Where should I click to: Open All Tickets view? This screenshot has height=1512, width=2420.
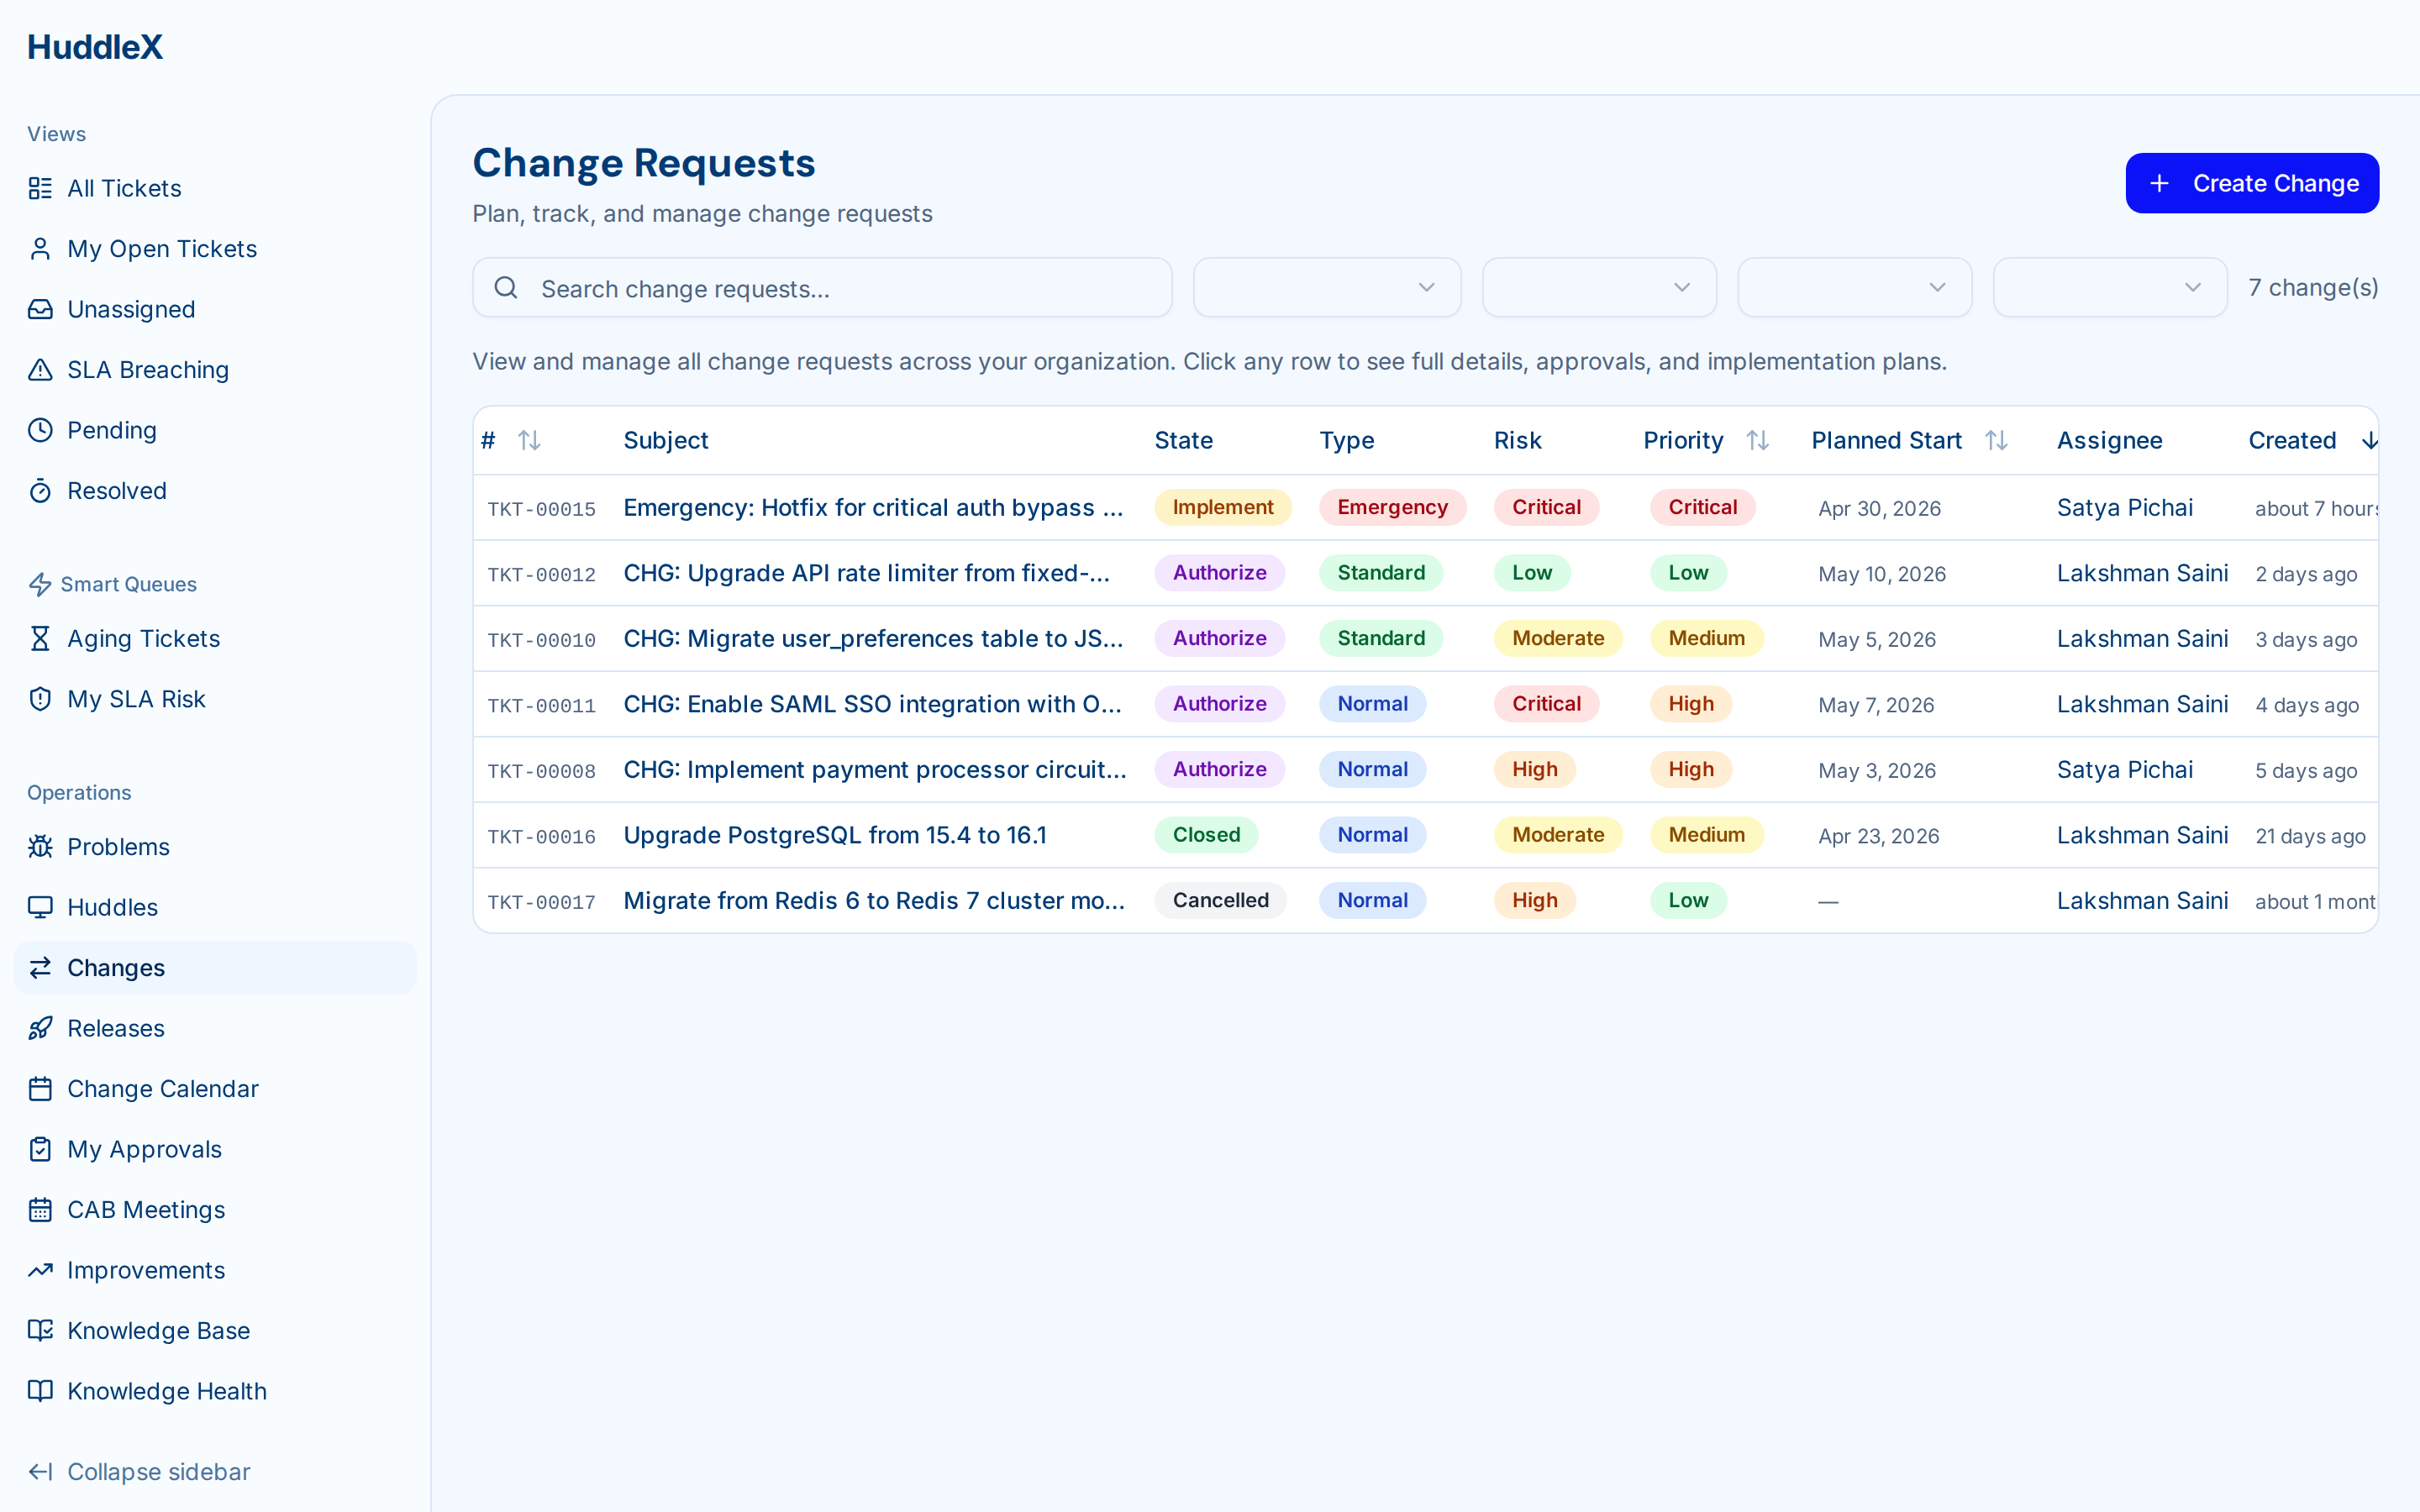pos(214,188)
